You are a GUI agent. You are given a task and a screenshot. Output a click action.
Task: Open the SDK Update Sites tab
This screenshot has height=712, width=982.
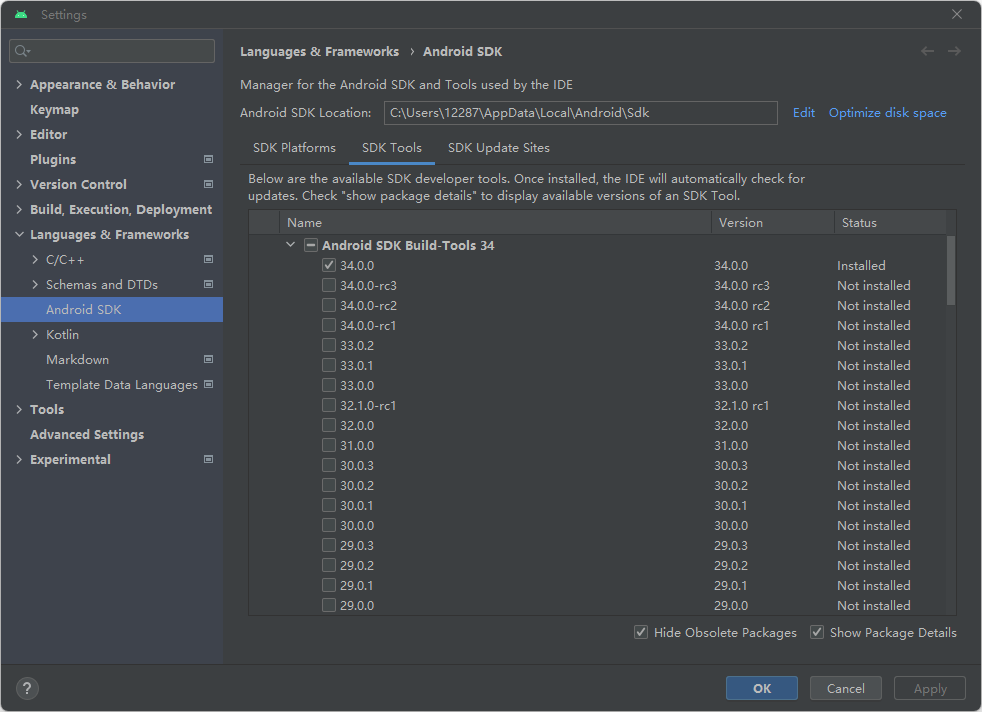(499, 148)
